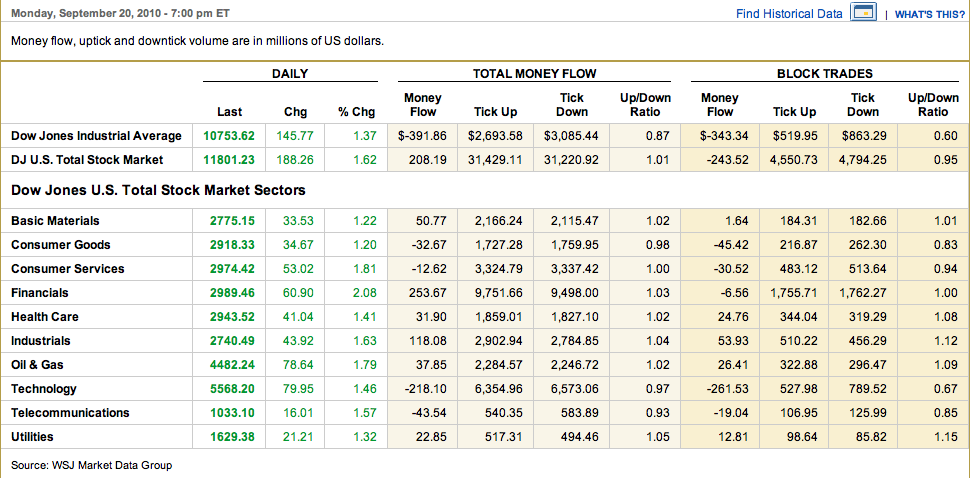
Task: Click Utilities up/down ratio 1.05
Action: tap(657, 437)
